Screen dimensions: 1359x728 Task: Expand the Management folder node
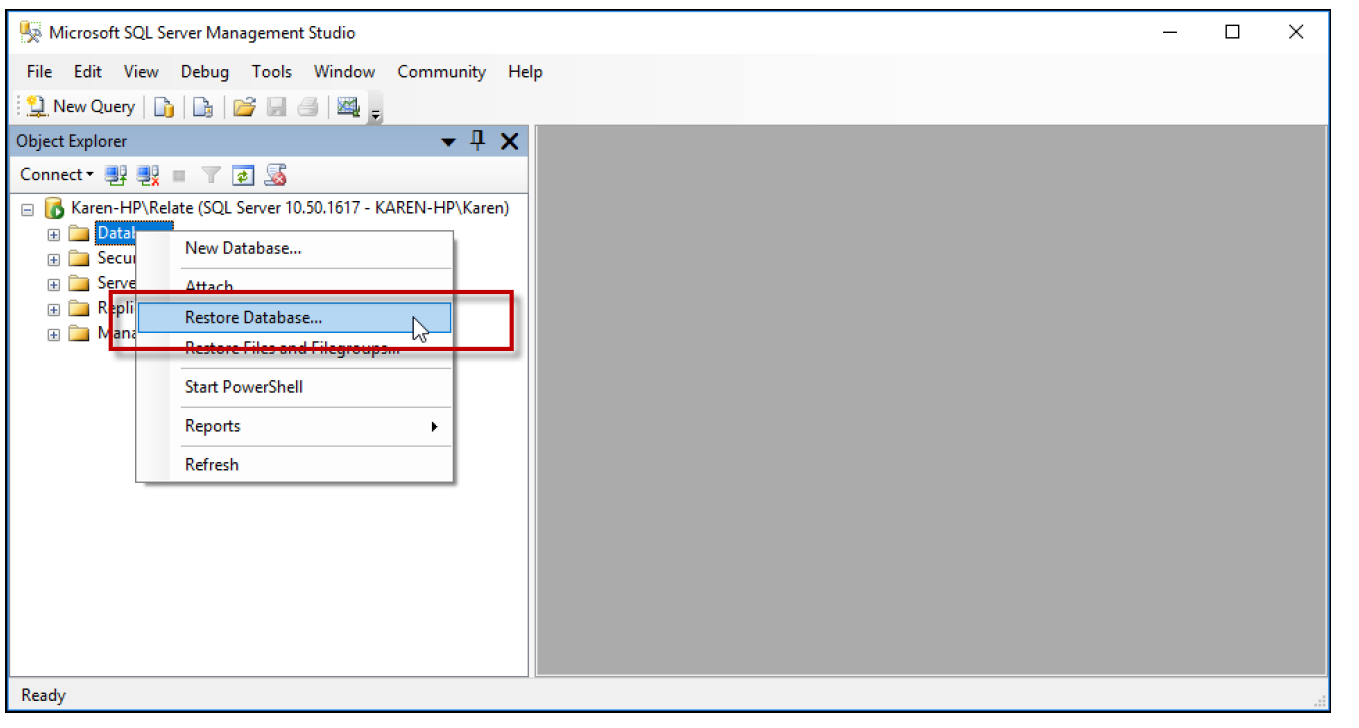point(54,335)
